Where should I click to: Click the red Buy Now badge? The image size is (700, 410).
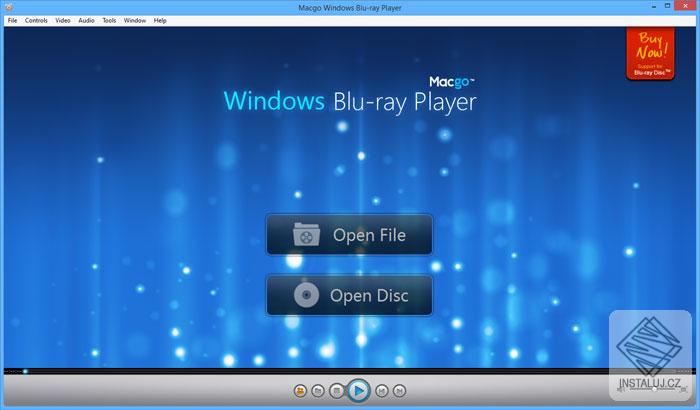pos(650,54)
